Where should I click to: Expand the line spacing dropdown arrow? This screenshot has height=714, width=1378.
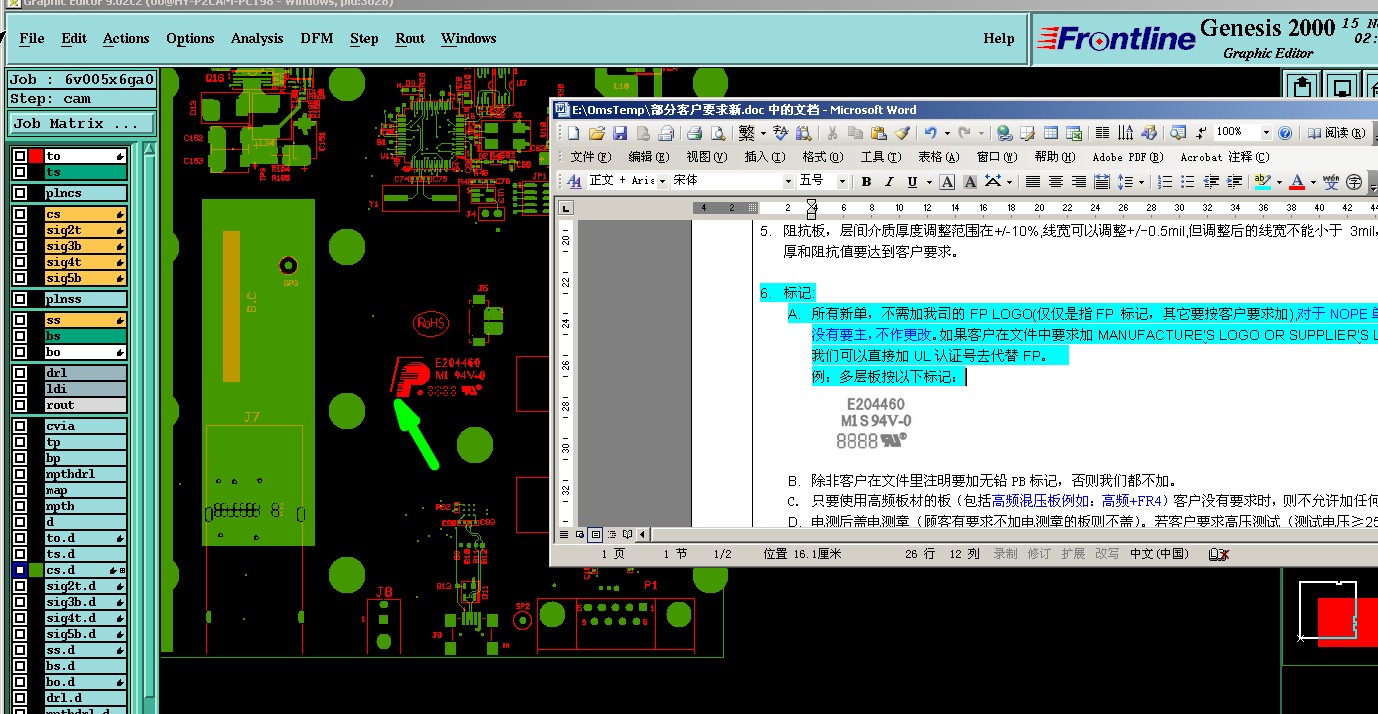tap(1141, 182)
